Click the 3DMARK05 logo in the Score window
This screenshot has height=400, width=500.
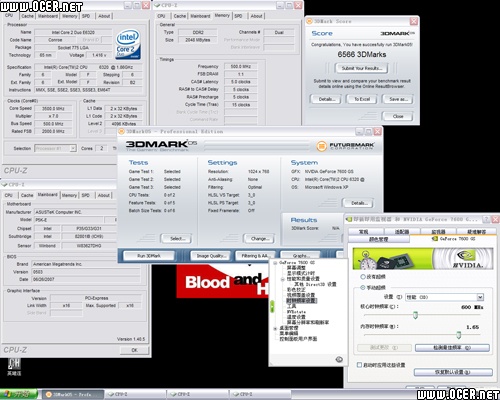[397, 33]
